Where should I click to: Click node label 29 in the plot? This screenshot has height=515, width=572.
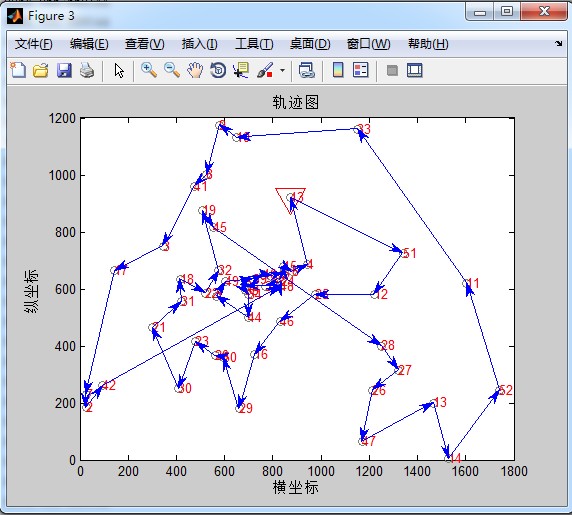click(x=246, y=408)
